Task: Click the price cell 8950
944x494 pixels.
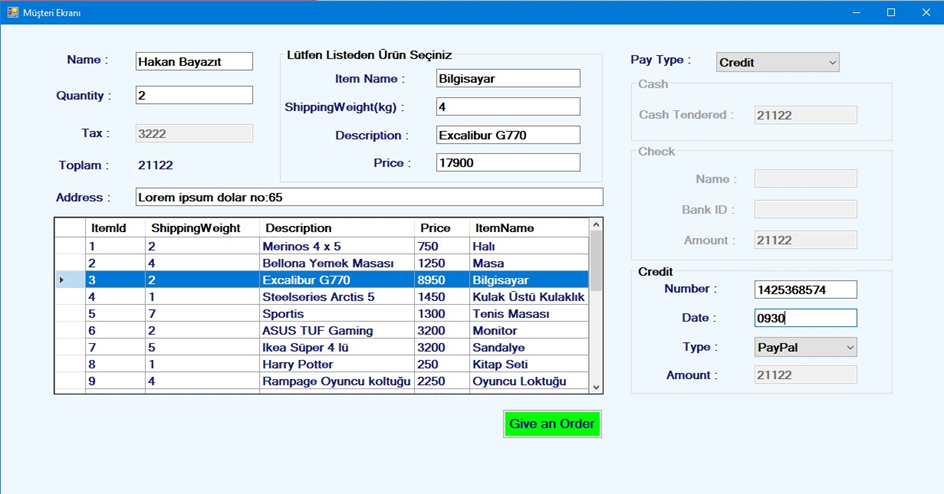Action: 442,280
